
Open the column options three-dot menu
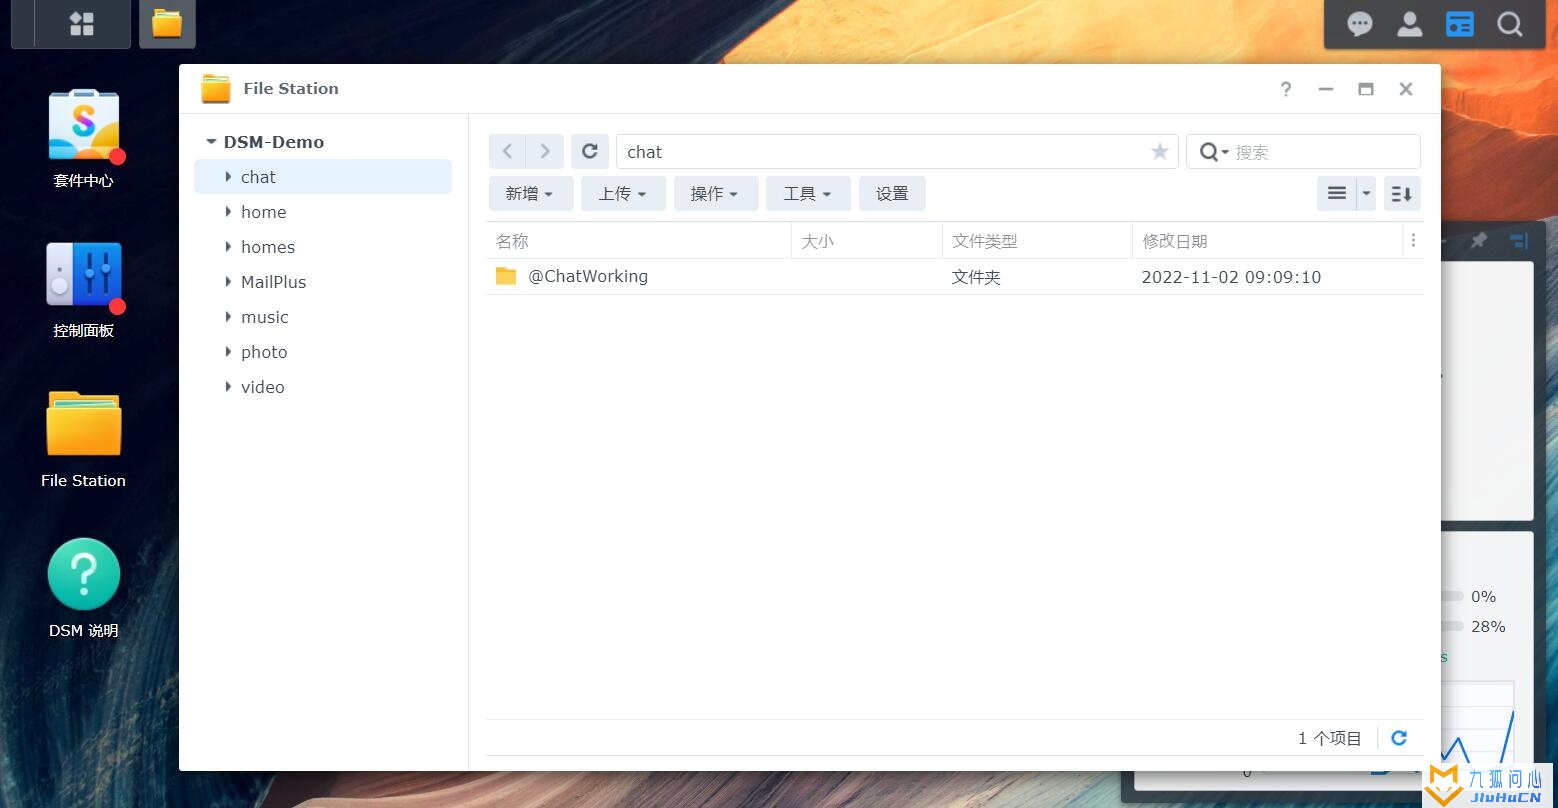coord(1413,241)
